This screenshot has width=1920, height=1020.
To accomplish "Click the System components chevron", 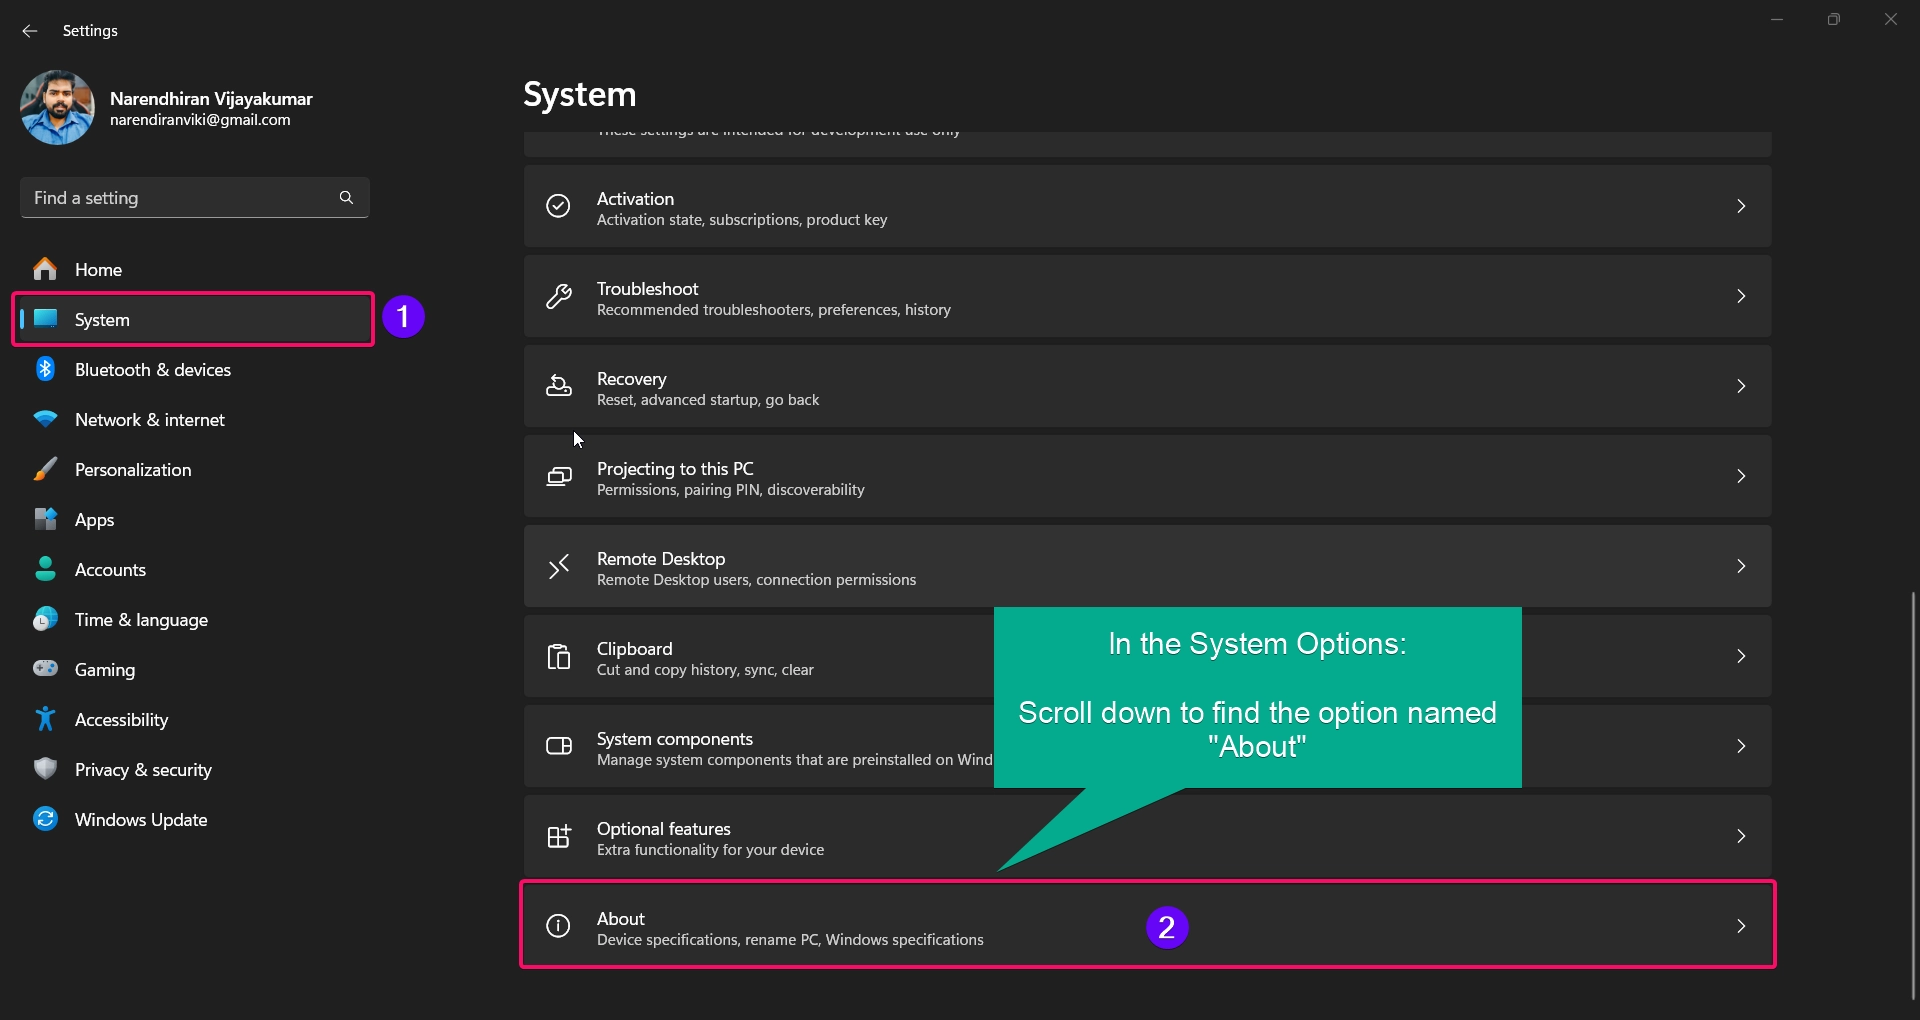I will pos(1741,746).
